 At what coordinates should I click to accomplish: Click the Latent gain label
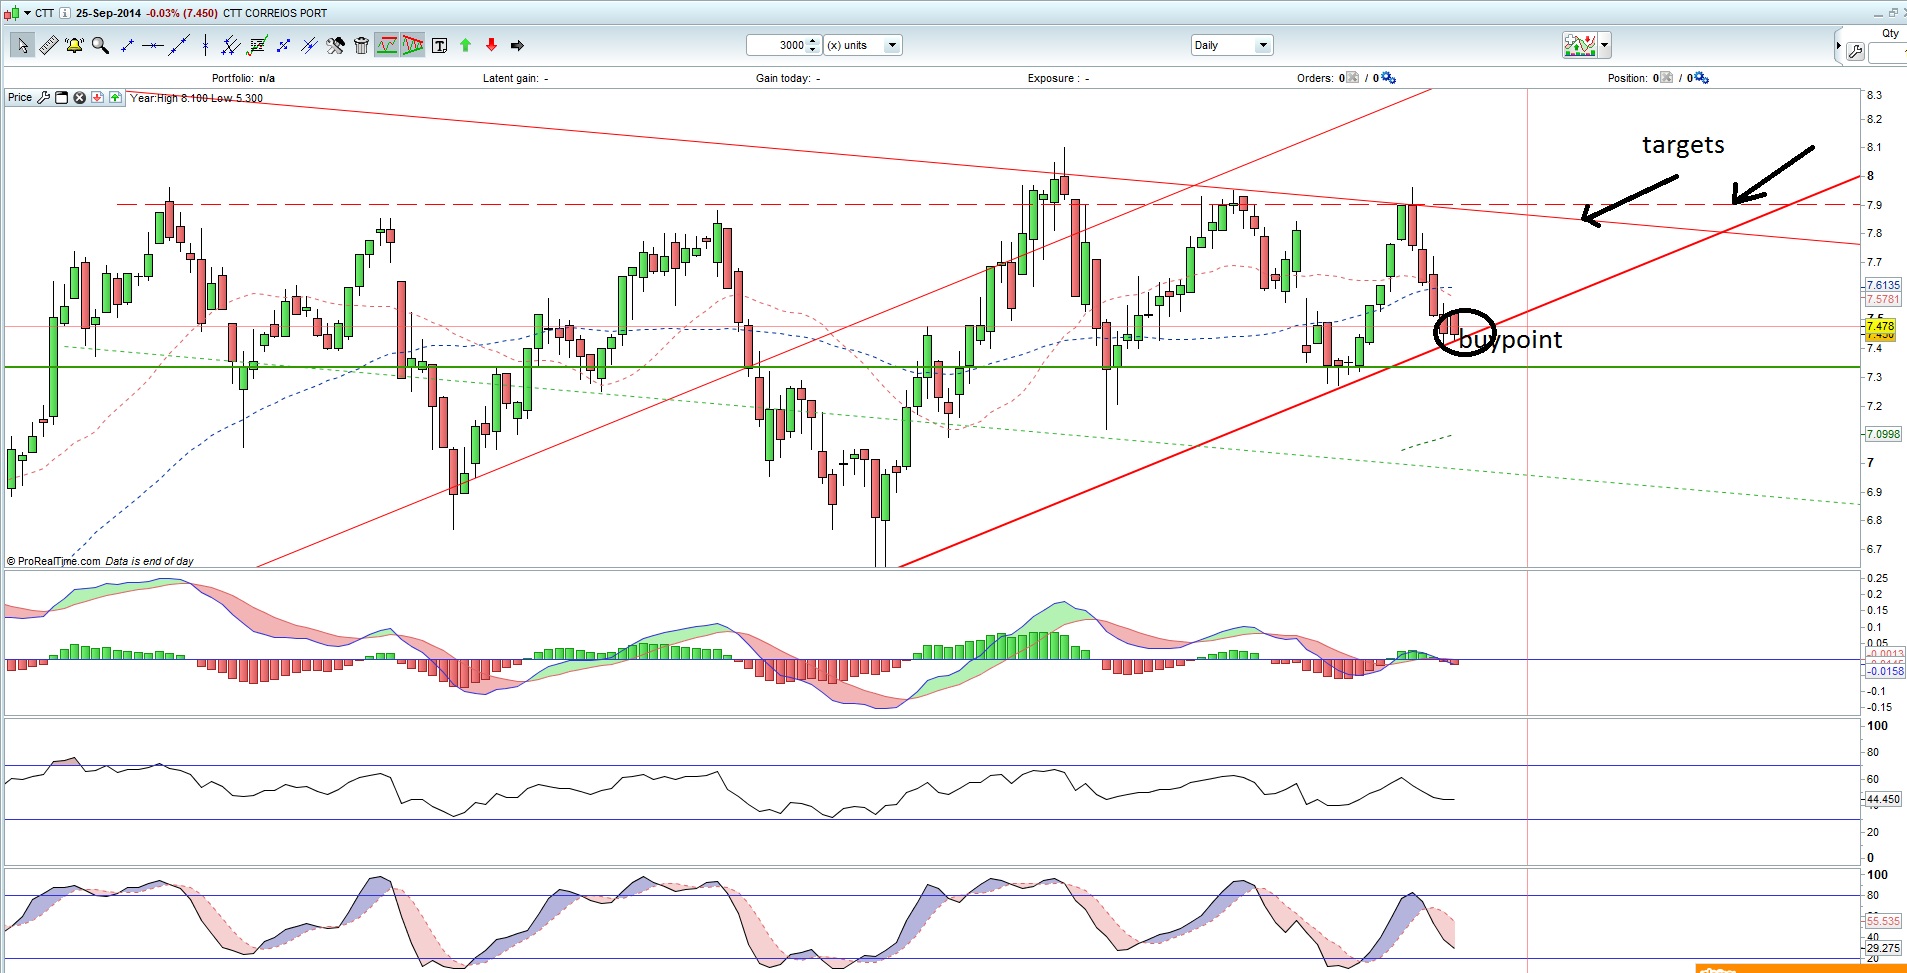pyautogui.click(x=515, y=78)
